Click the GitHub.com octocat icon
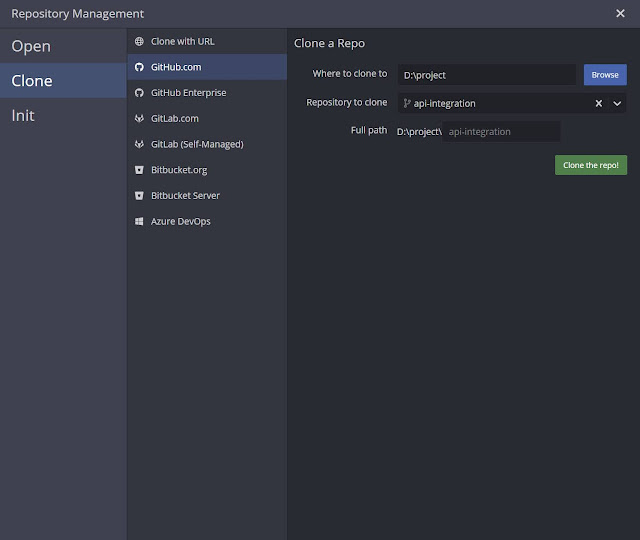Image resolution: width=640 pixels, height=540 pixels. 139,67
